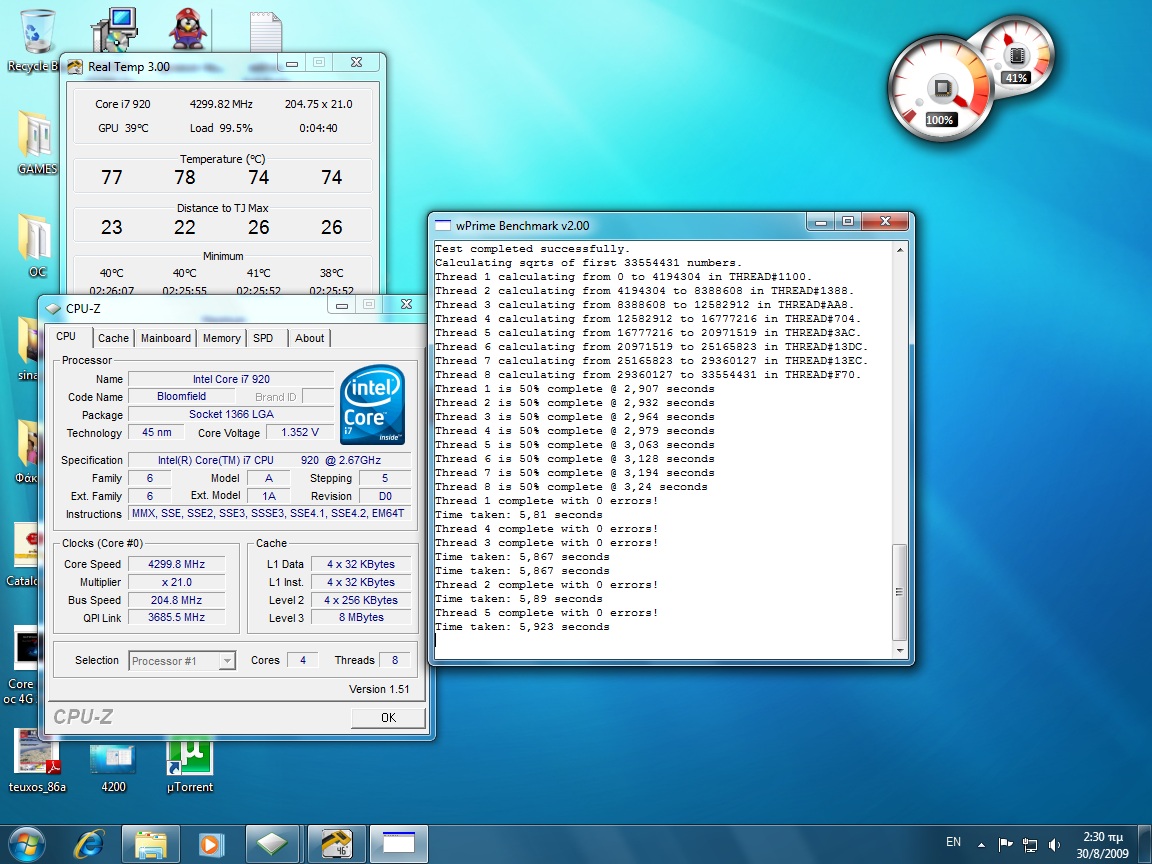Click the Package value 'Socket 1366 LGA'

(x=231, y=414)
